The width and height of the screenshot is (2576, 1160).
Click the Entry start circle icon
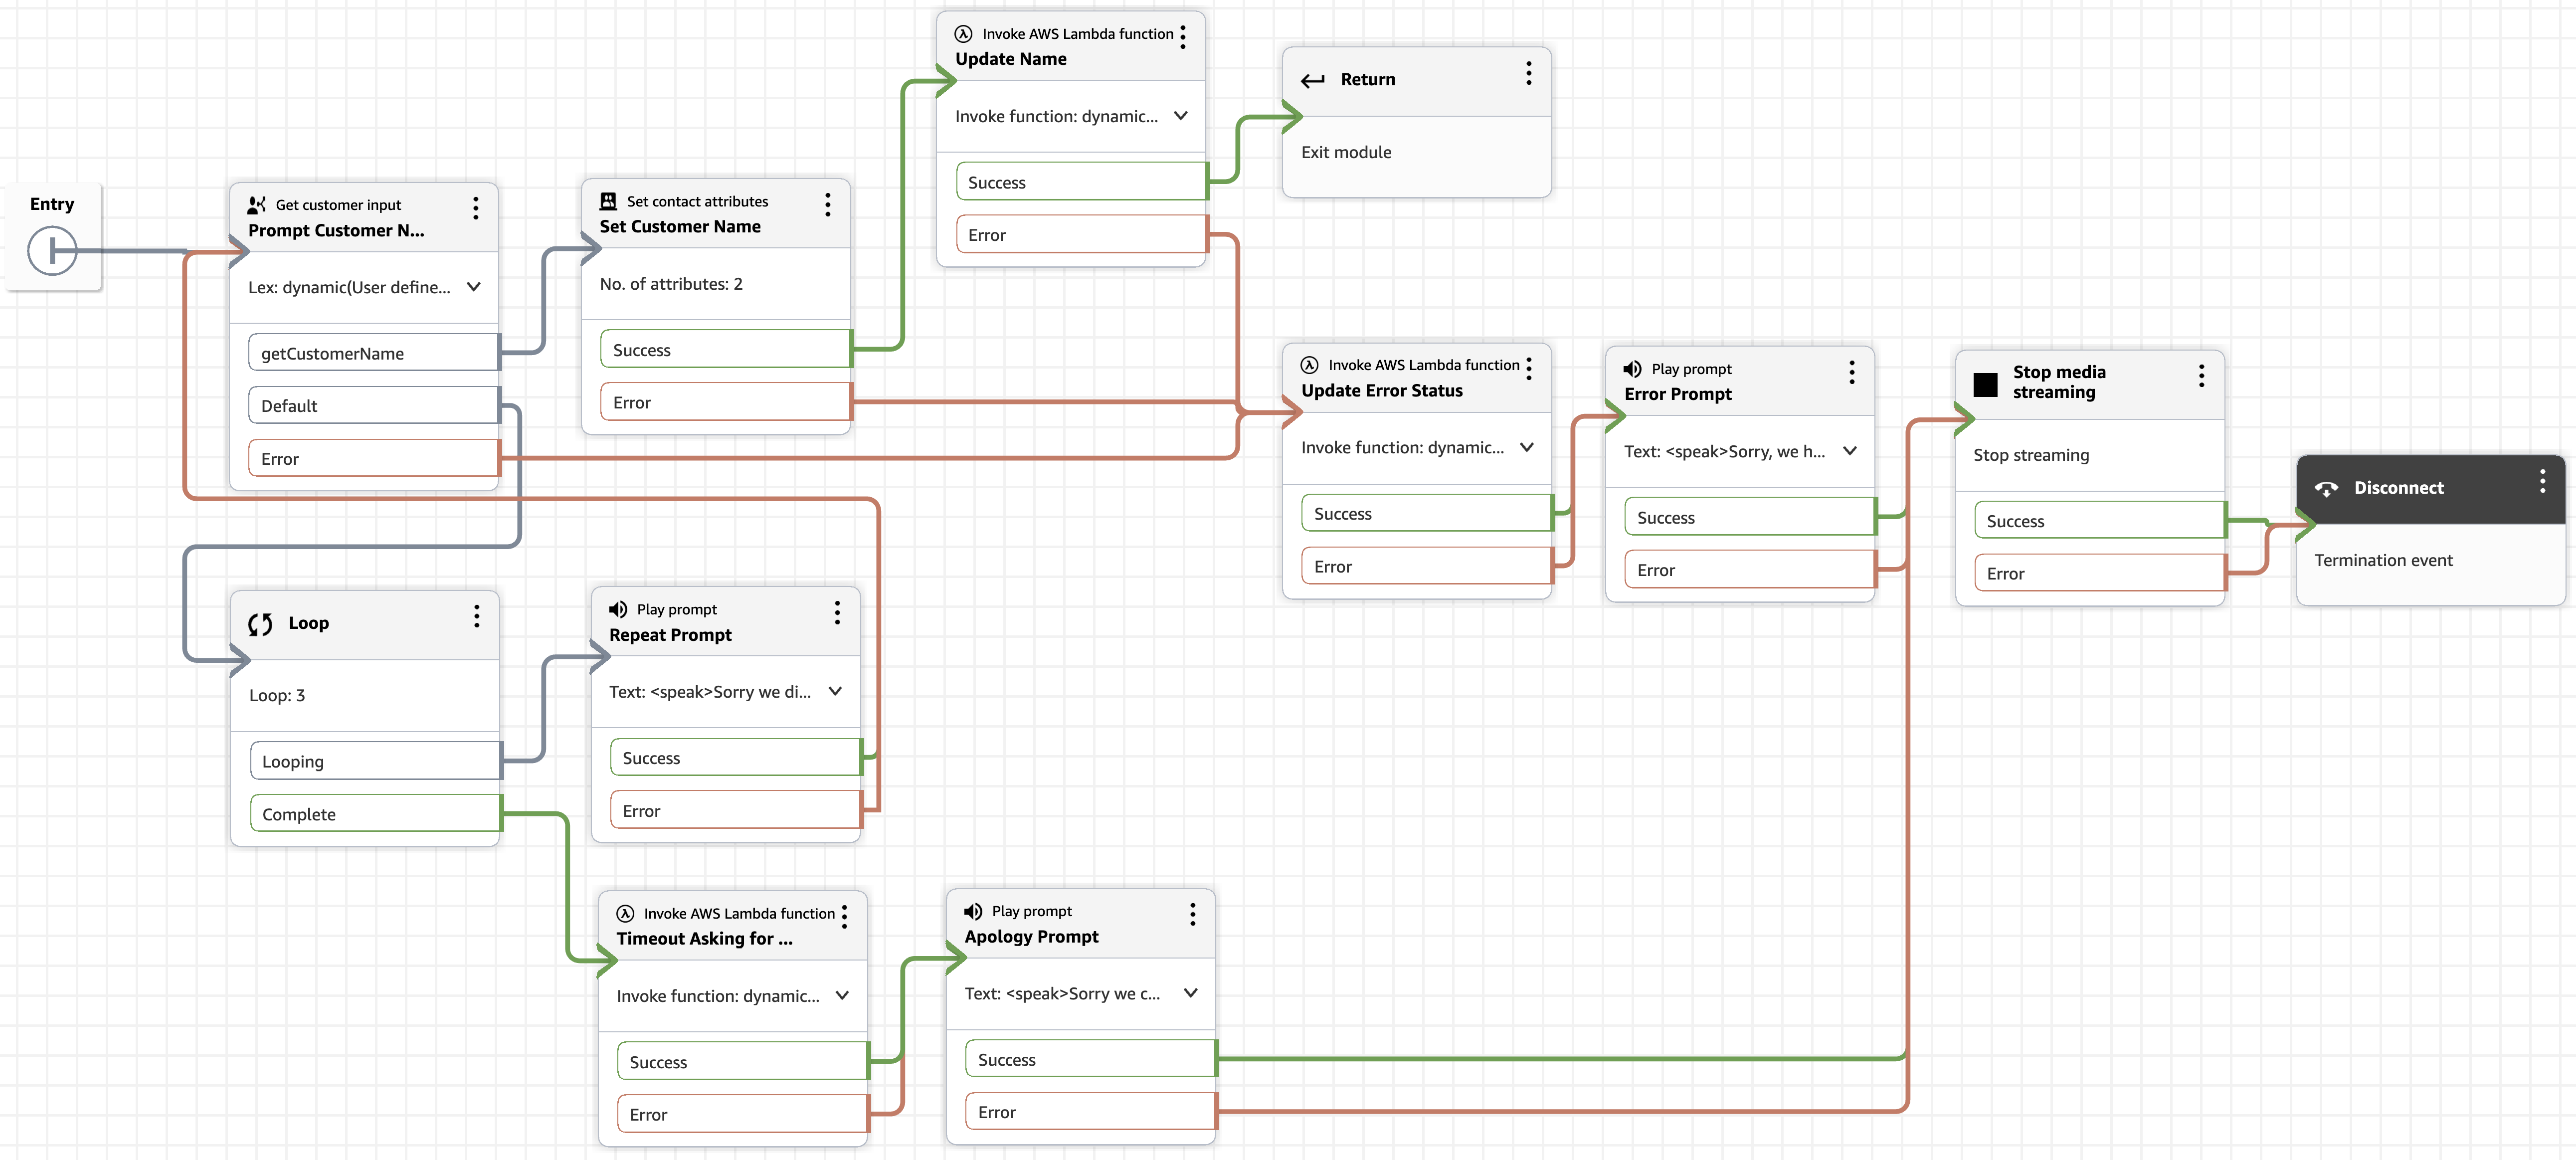click(52, 250)
